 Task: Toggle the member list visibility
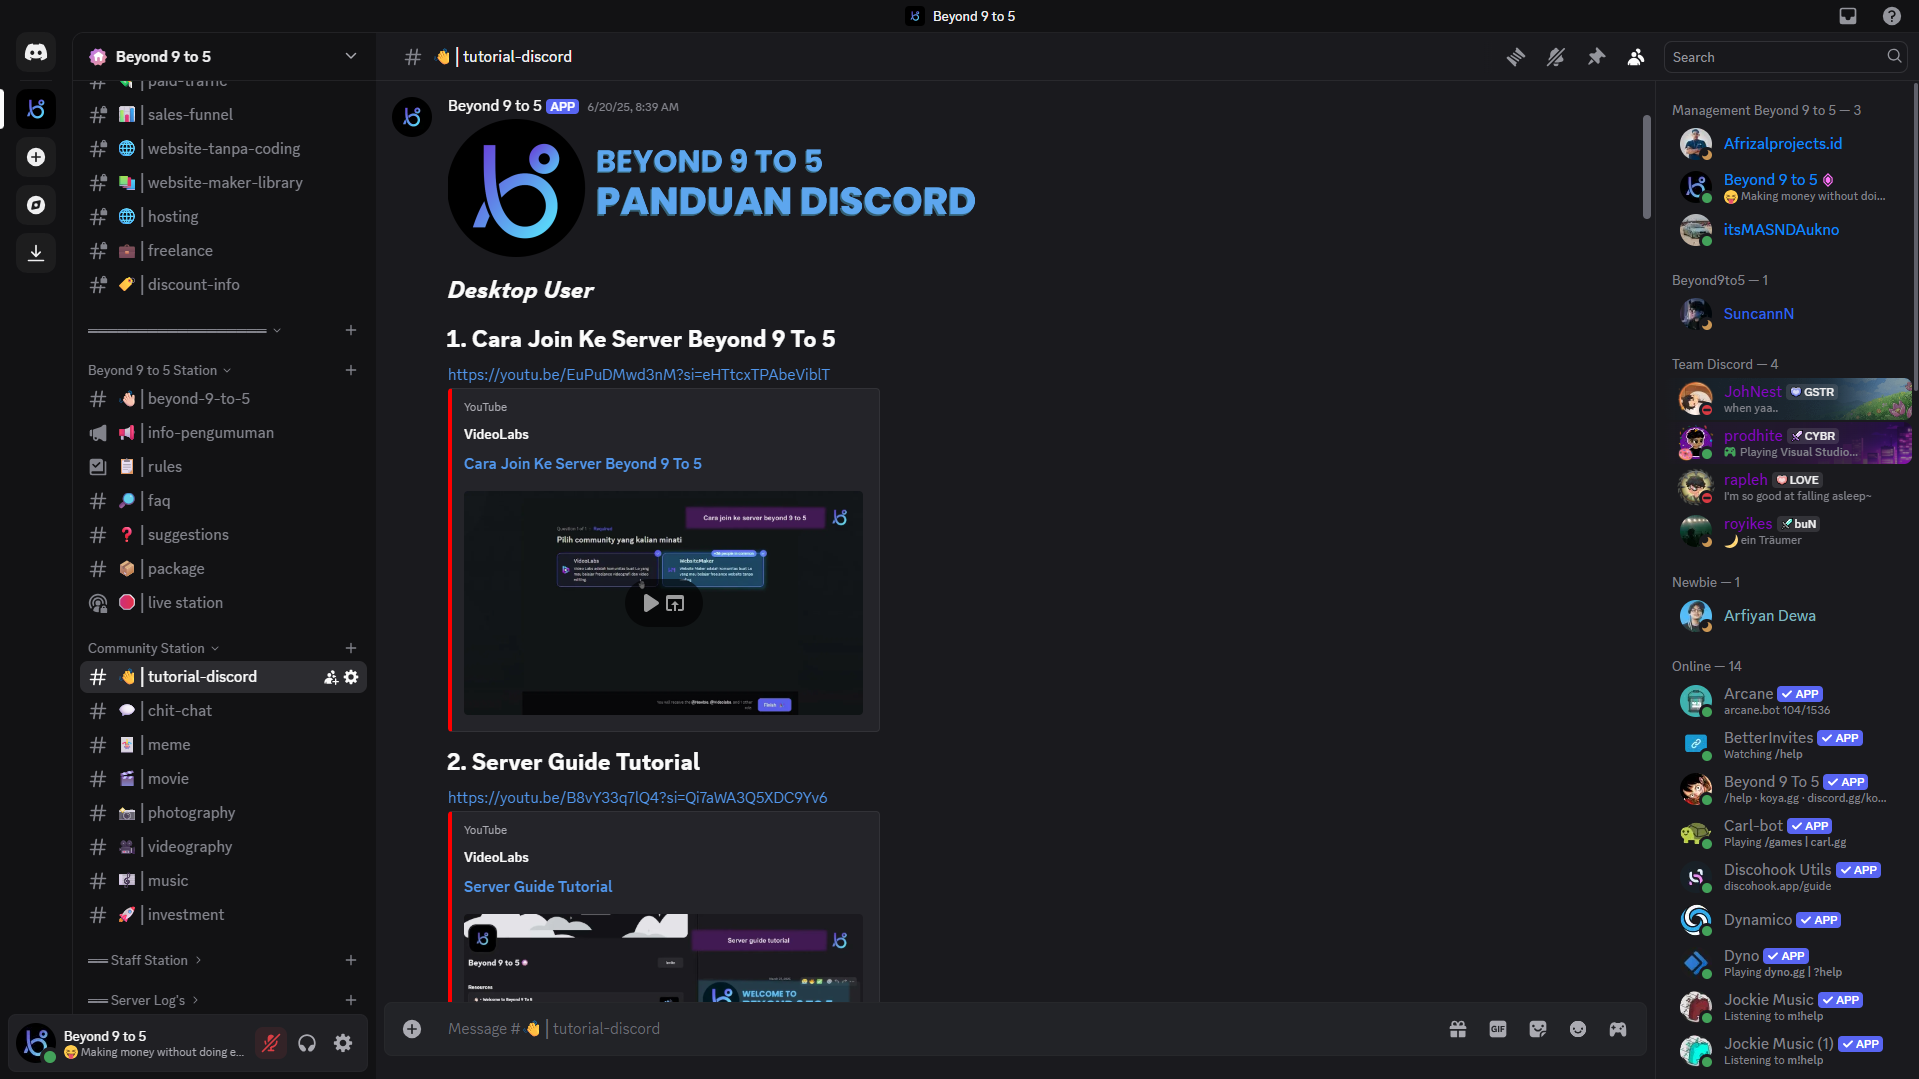[x=1636, y=57]
